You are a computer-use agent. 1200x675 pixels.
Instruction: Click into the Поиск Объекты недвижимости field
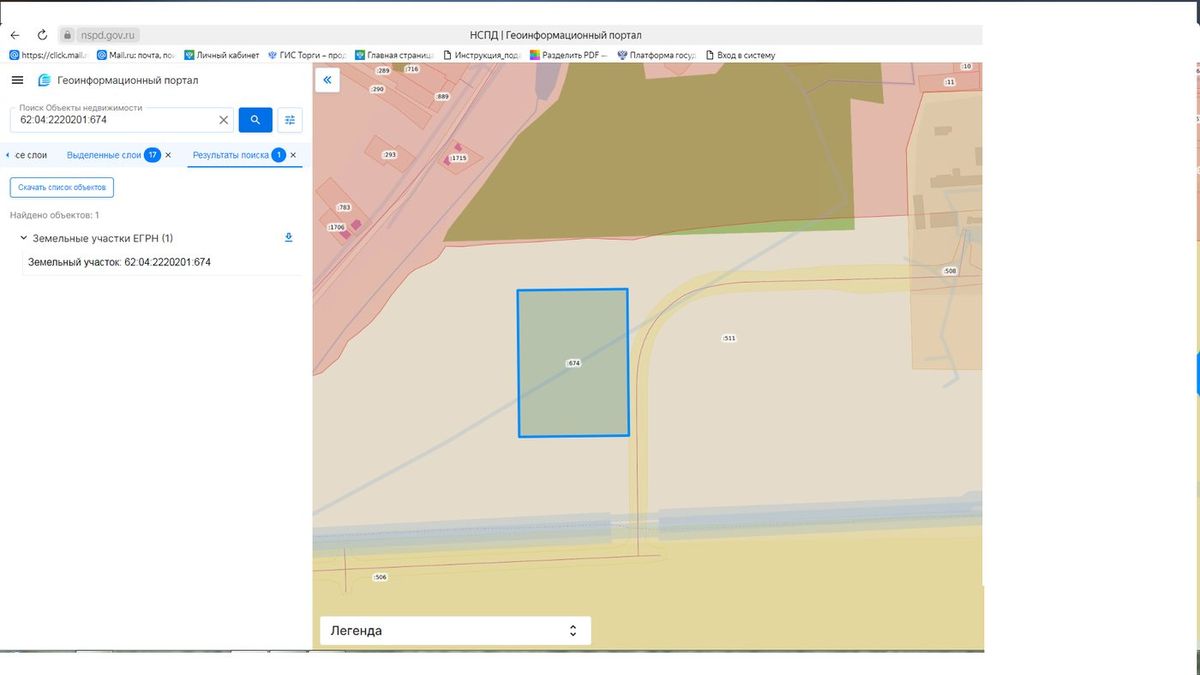[115, 120]
